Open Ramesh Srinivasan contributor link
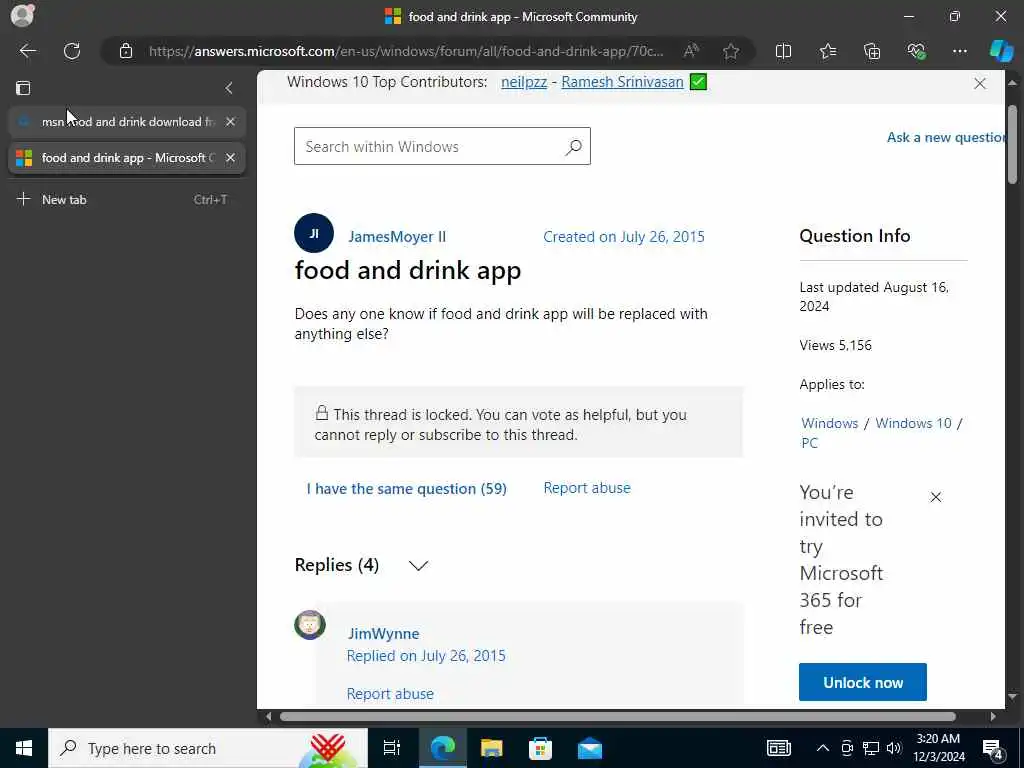This screenshot has height=768, width=1024. click(622, 82)
